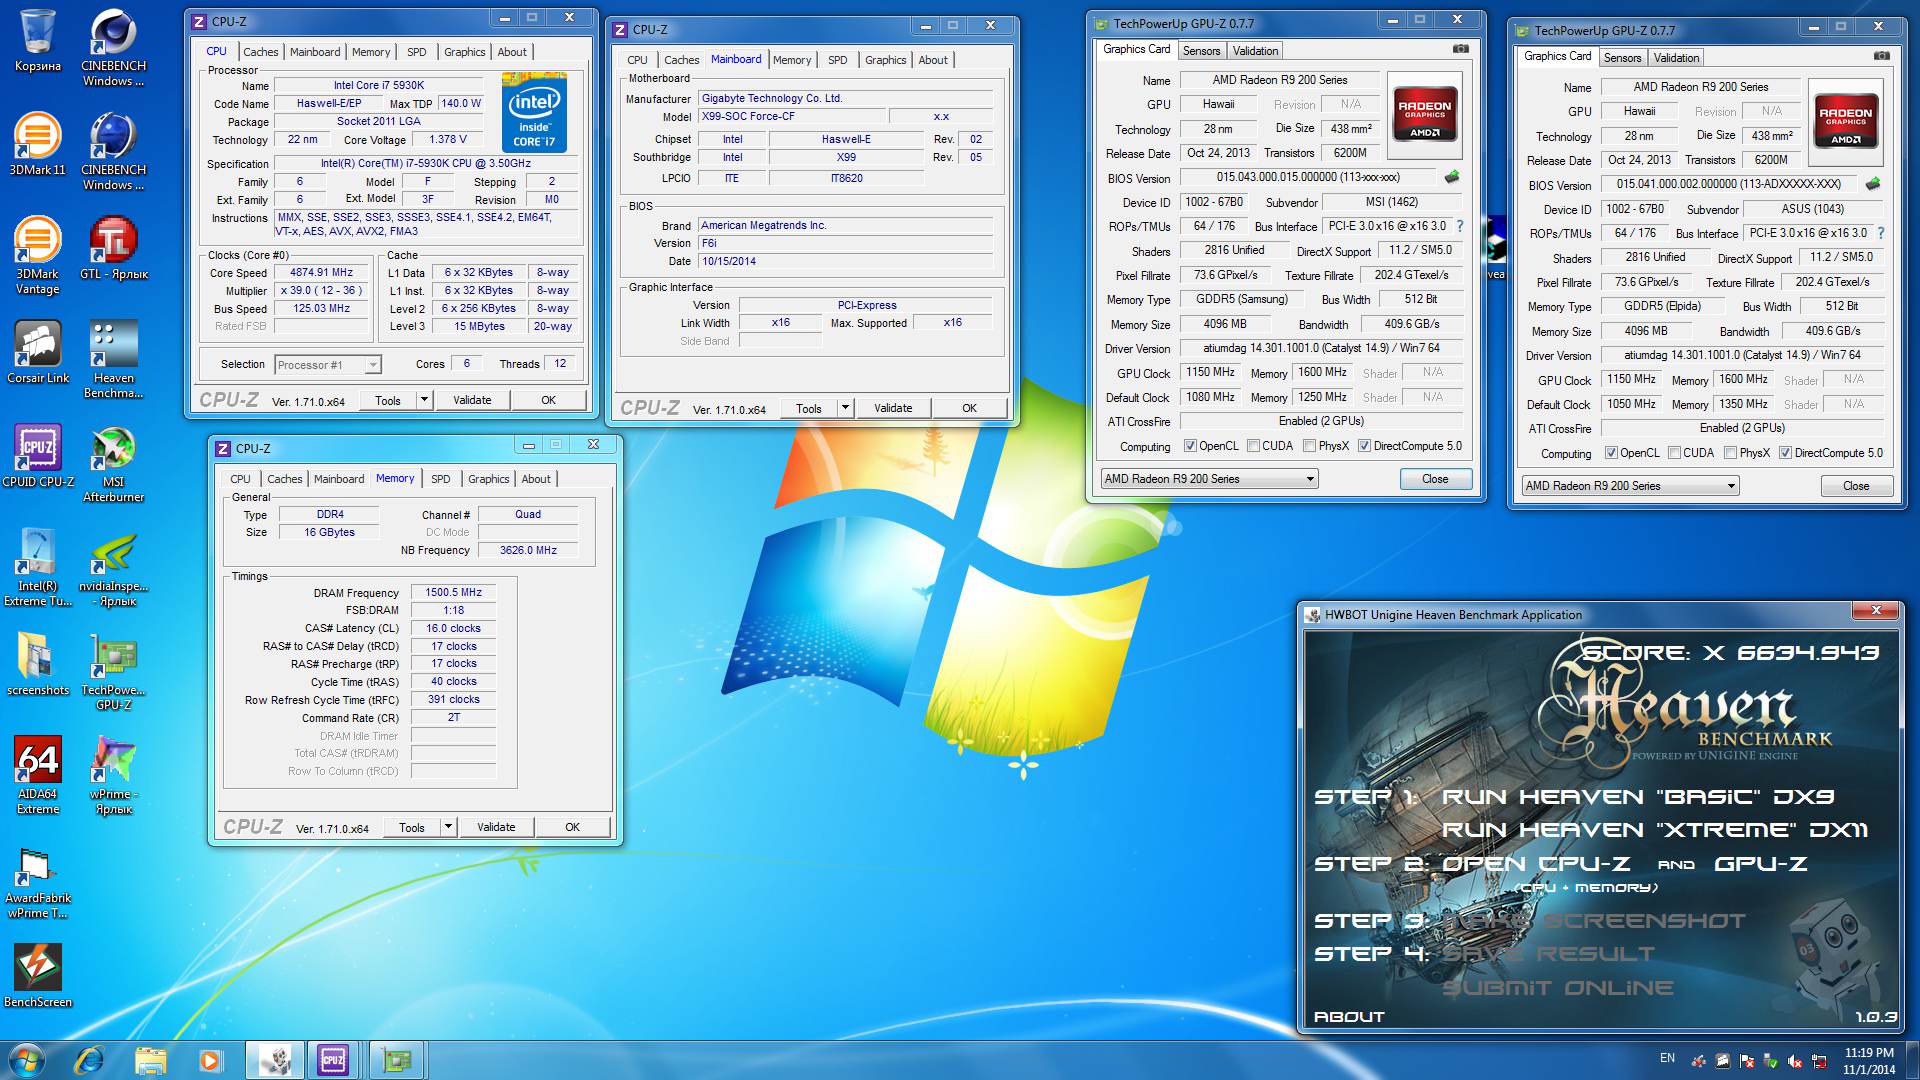The width and height of the screenshot is (1920, 1080).
Task: Click BIOS save chip icon in left GPU-Z
Action: 1452,177
